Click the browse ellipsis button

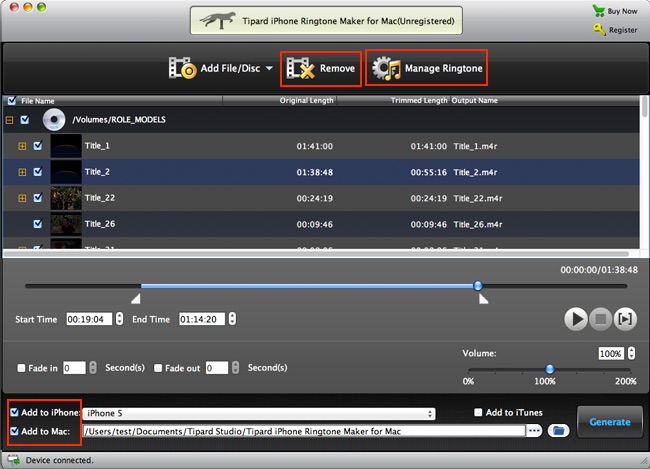535,431
